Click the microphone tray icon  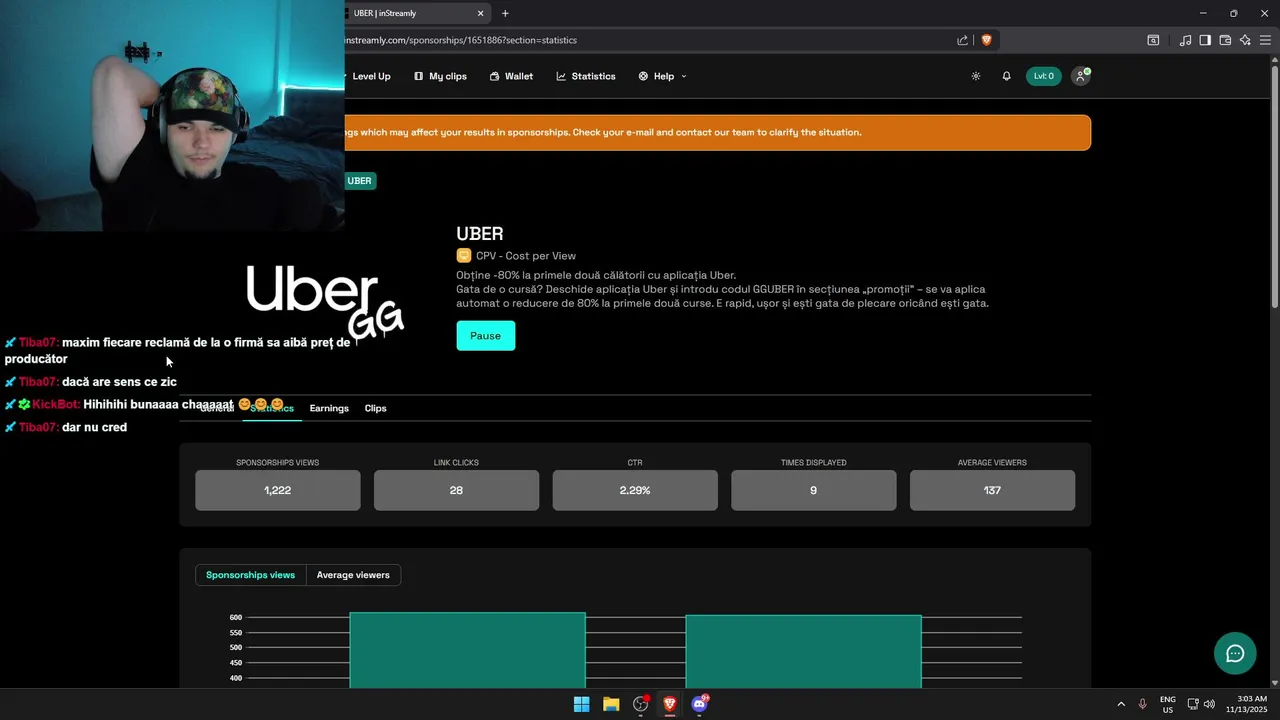(x=1142, y=704)
